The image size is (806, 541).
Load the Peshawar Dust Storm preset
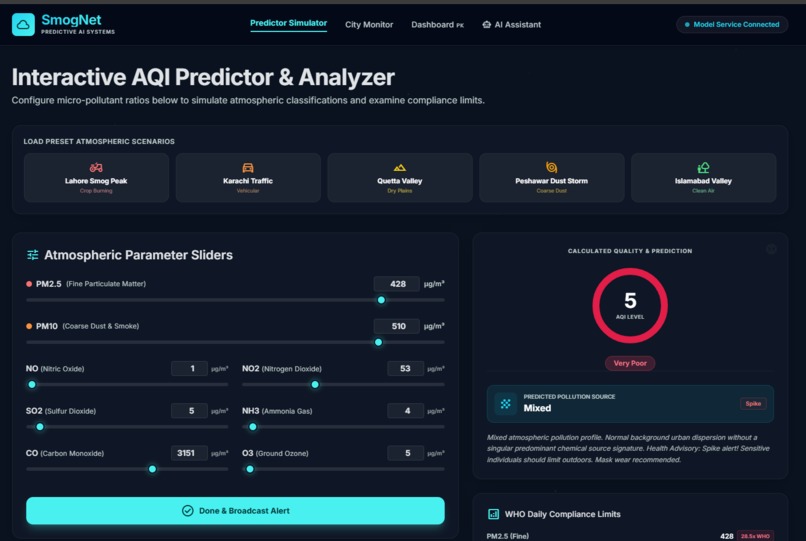tap(552, 177)
